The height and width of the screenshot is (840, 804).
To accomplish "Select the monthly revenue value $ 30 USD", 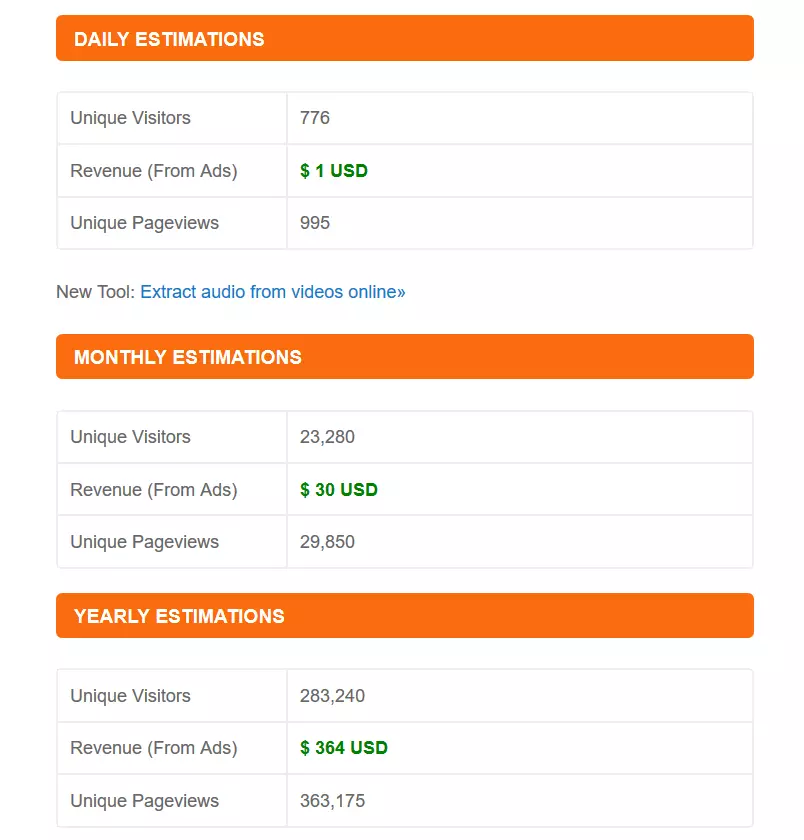I will (x=339, y=490).
